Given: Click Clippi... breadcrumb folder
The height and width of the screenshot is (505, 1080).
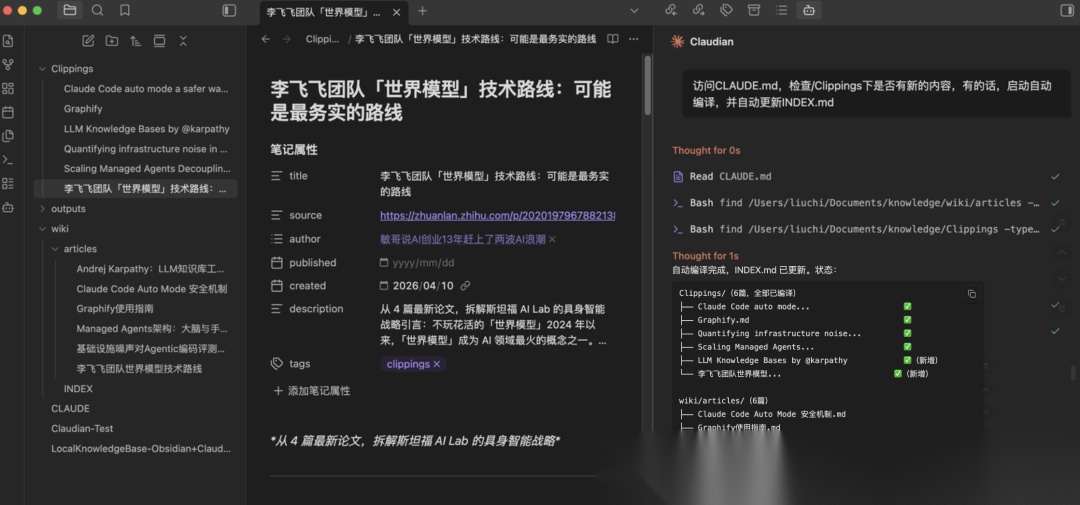Looking at the screenshot, I should click(322, 39).
